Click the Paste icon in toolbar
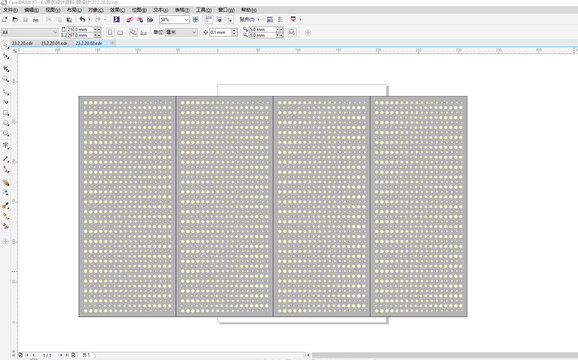The image size is (578, 360). point(69,20)
